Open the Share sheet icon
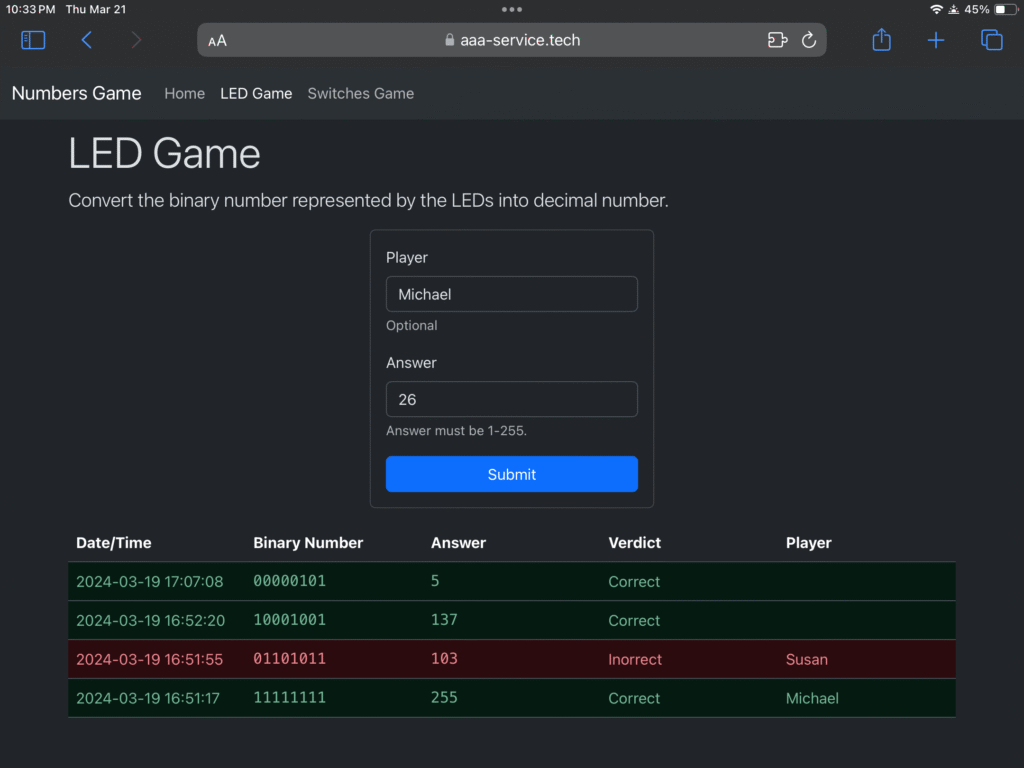The image size is (1024, 768). [881, 40]
